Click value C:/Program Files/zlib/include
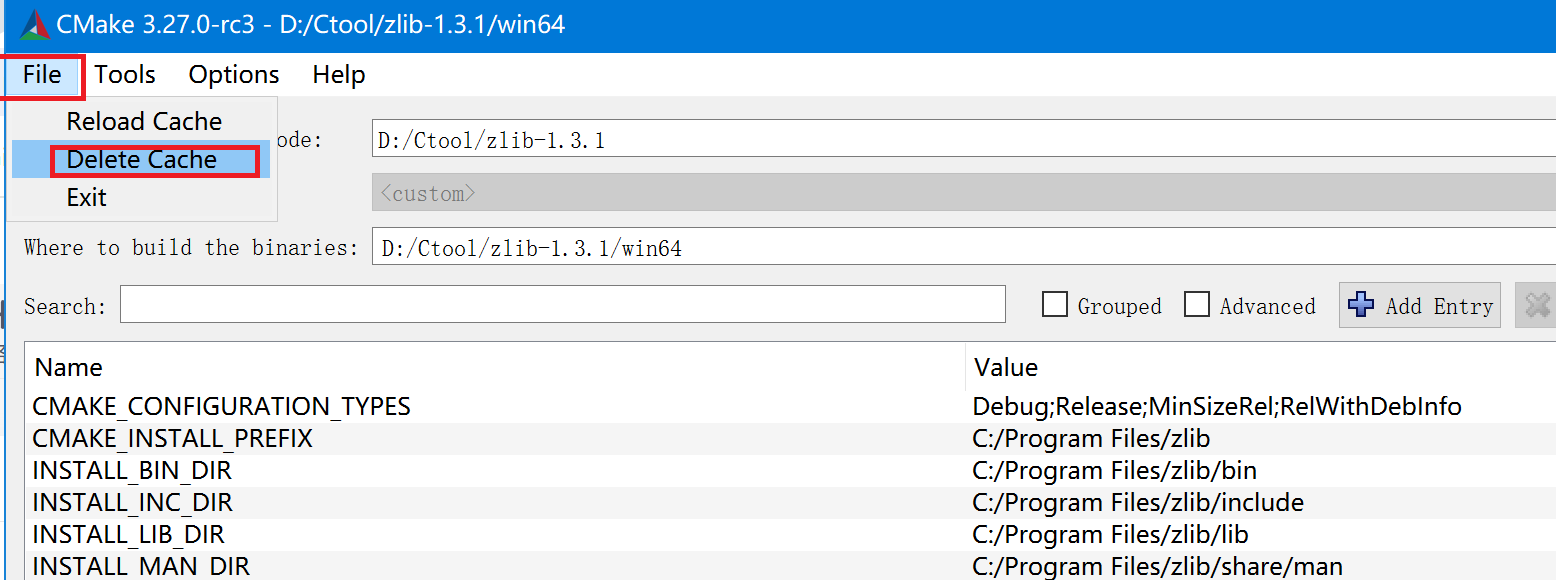Viewport: 1556px width, 580px height. [x=1138, y=503]
